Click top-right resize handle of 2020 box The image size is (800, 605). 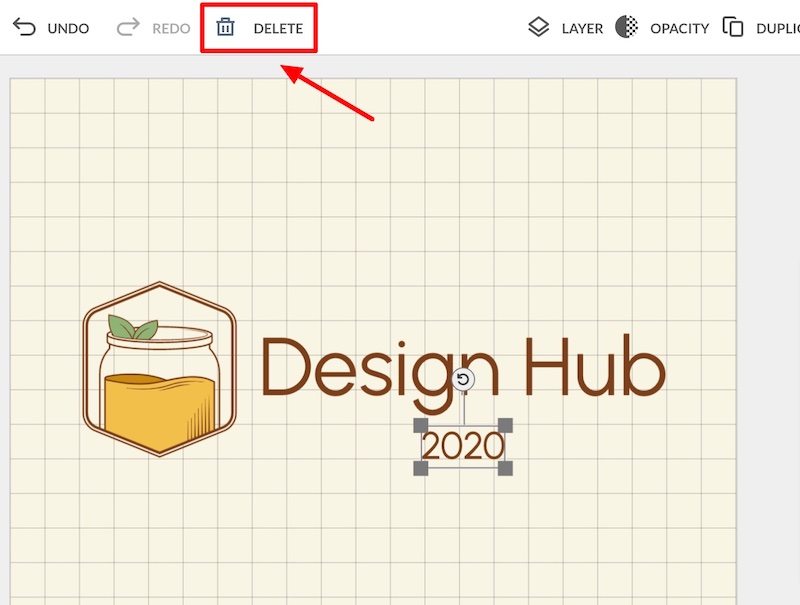tap(505, 425)
